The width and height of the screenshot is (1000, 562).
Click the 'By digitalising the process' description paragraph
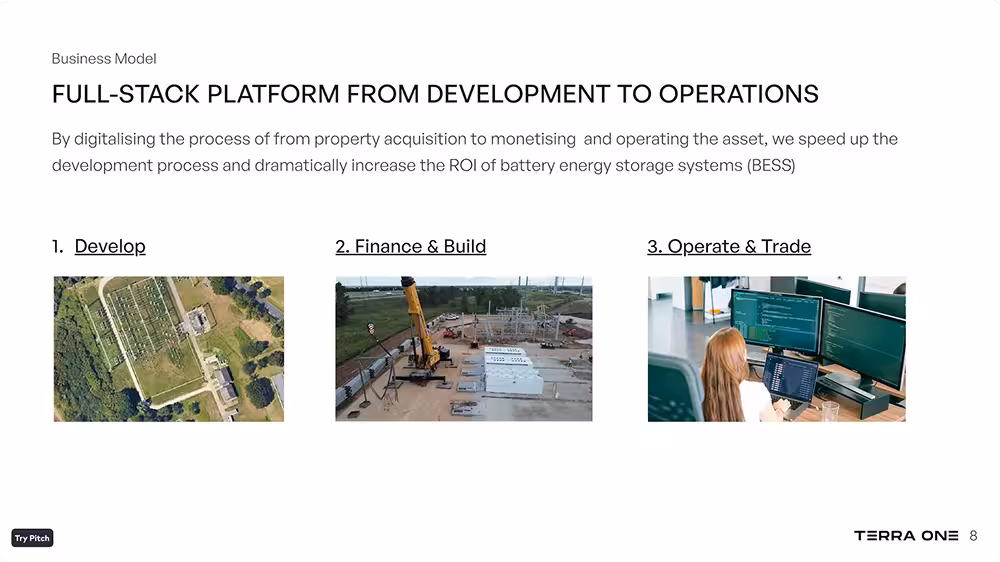click(x=474, y=152)
